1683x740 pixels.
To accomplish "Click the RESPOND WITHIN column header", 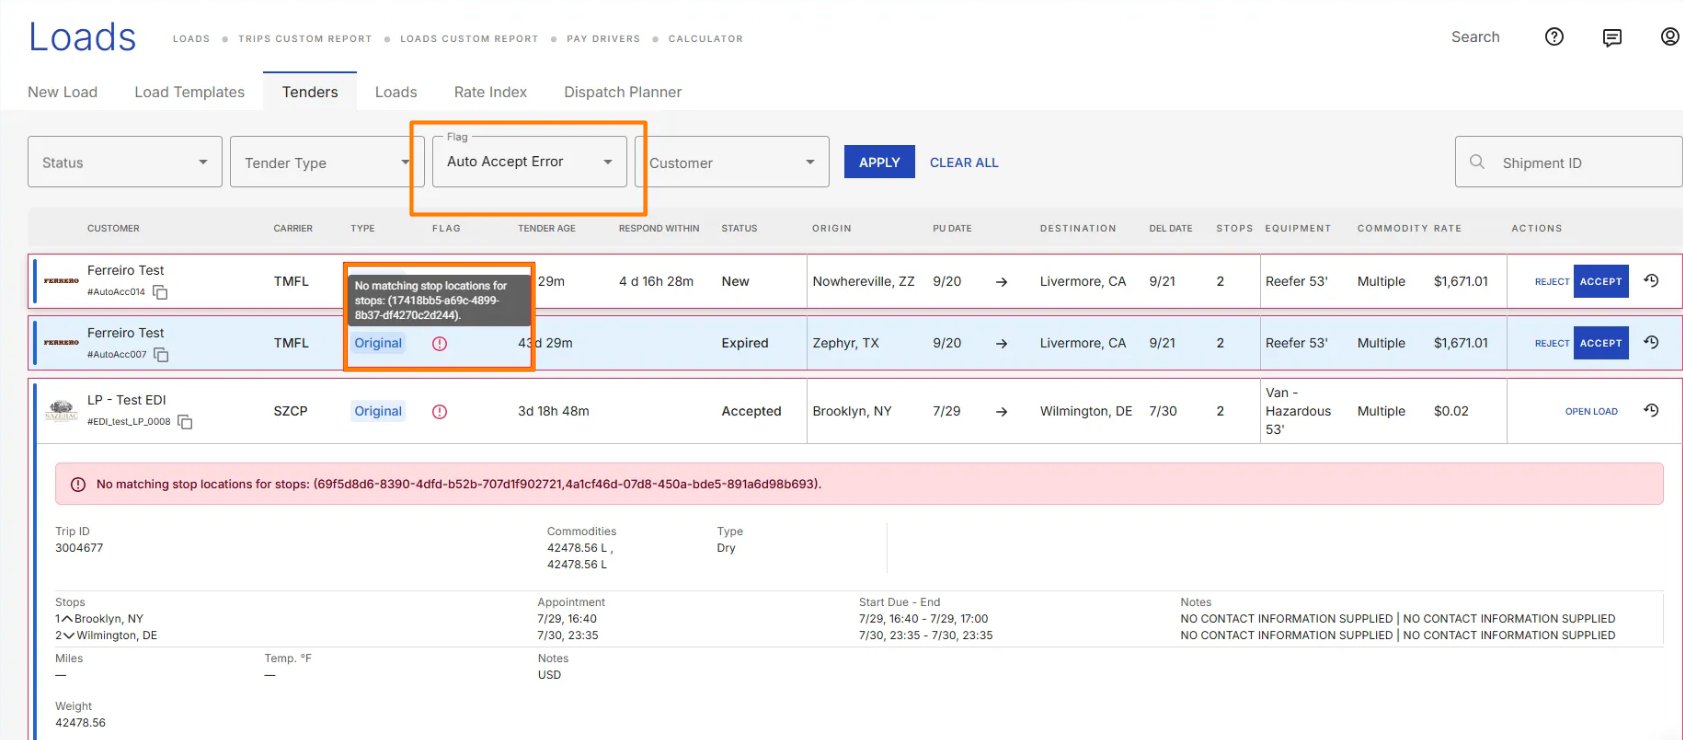I will click(659, 228).
